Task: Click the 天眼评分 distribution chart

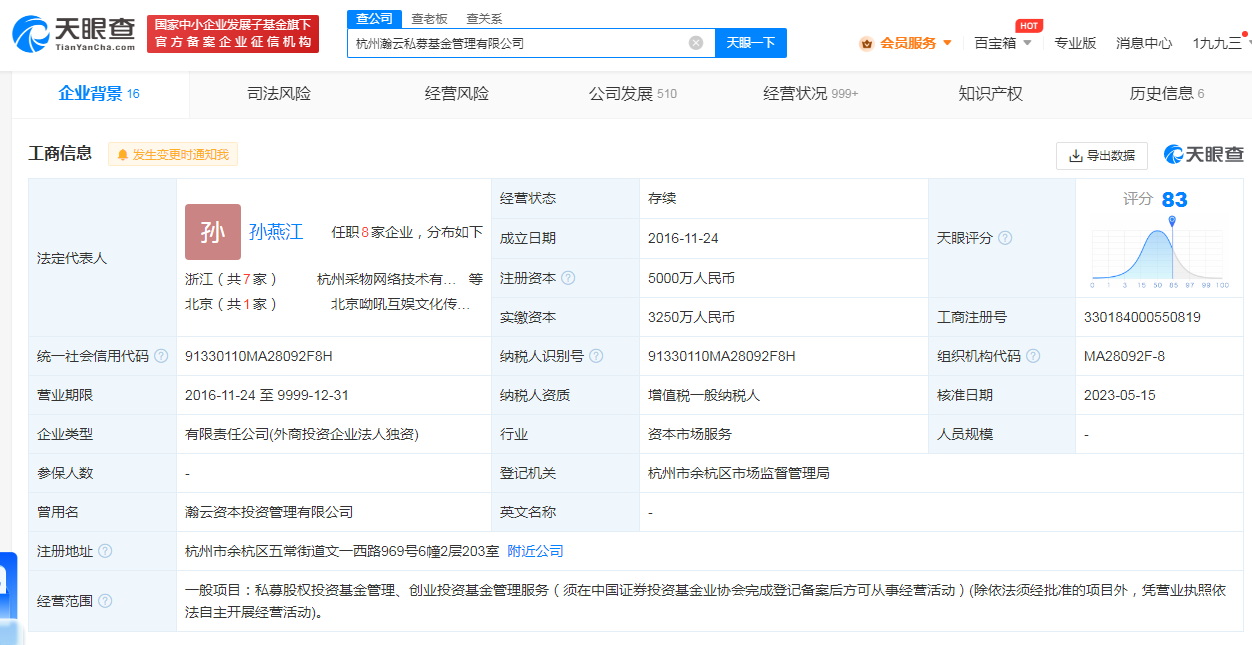Action: [x=1160, y=254]
